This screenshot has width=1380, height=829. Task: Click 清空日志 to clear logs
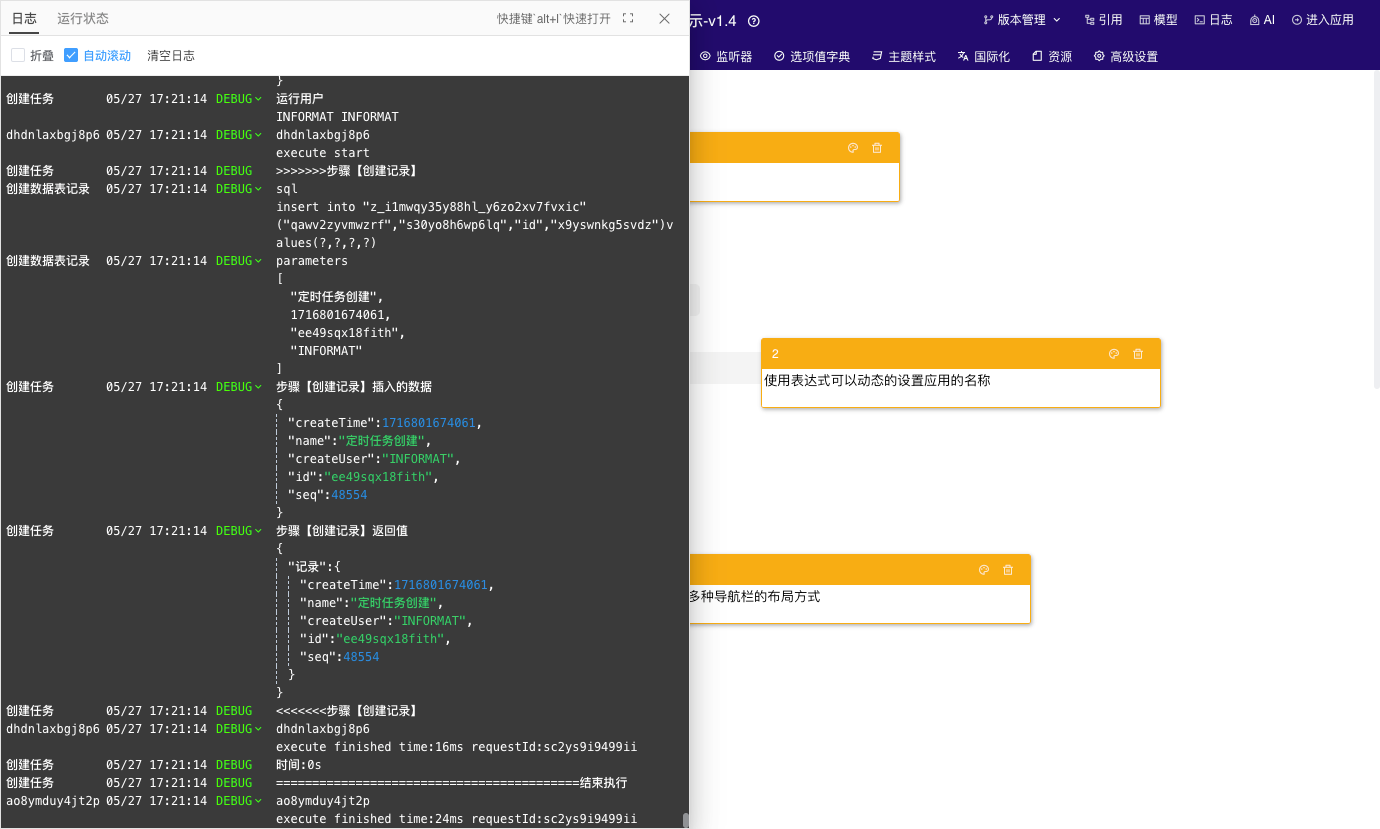pos(171,56)
